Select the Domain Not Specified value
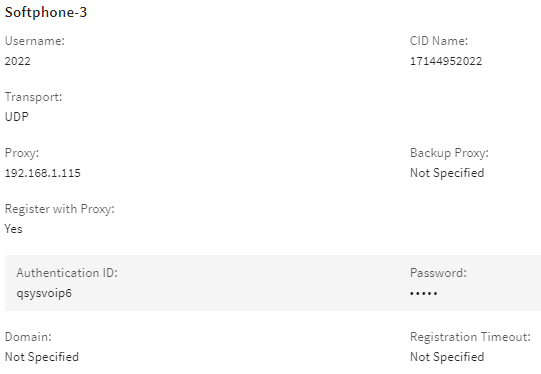 coord(42,357)
